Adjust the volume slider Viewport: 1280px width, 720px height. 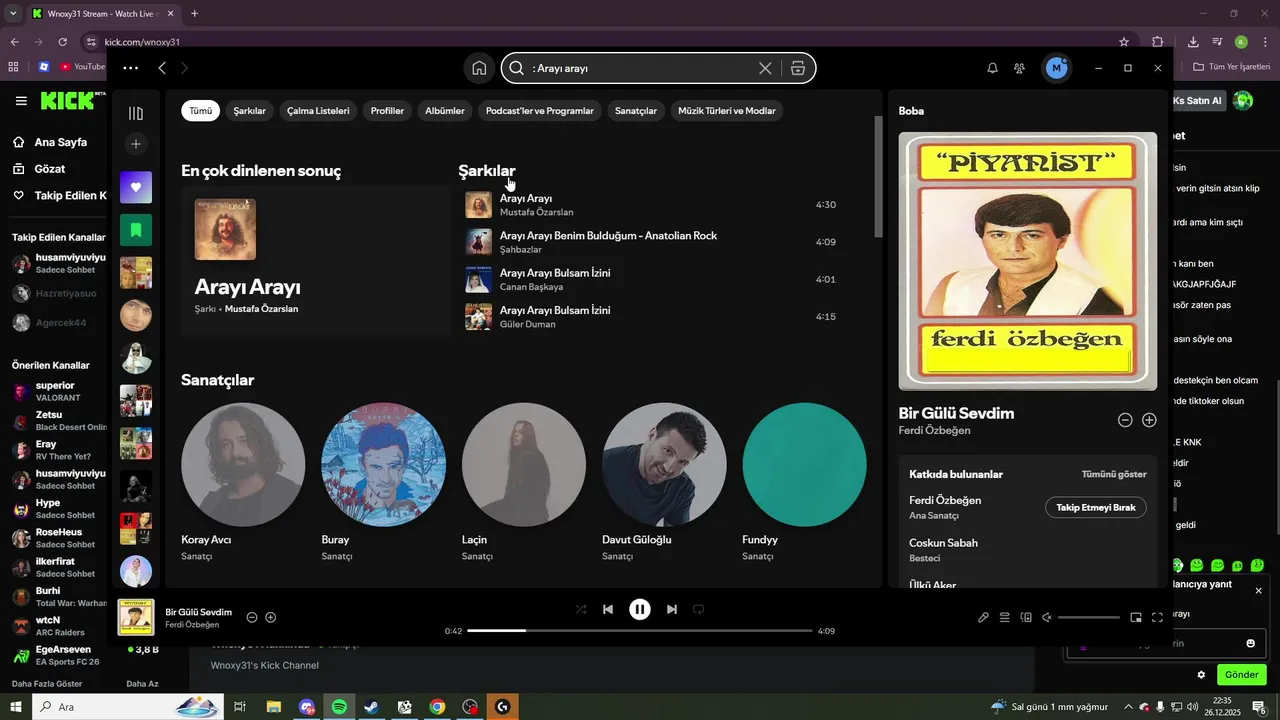[1089, 617]
